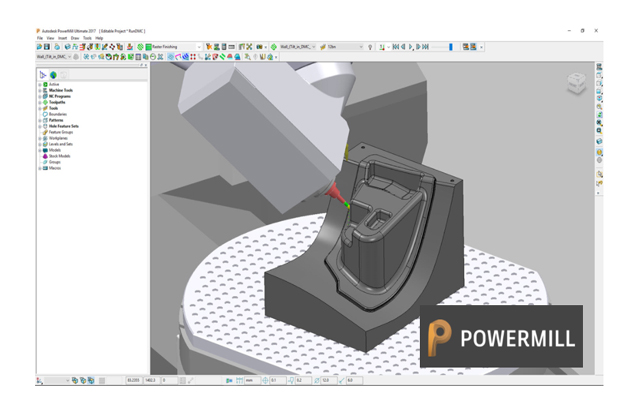Click the tool diameter field showing 12.0
Viewport: 640px width, 420px height.
click(x=329, y=380)
